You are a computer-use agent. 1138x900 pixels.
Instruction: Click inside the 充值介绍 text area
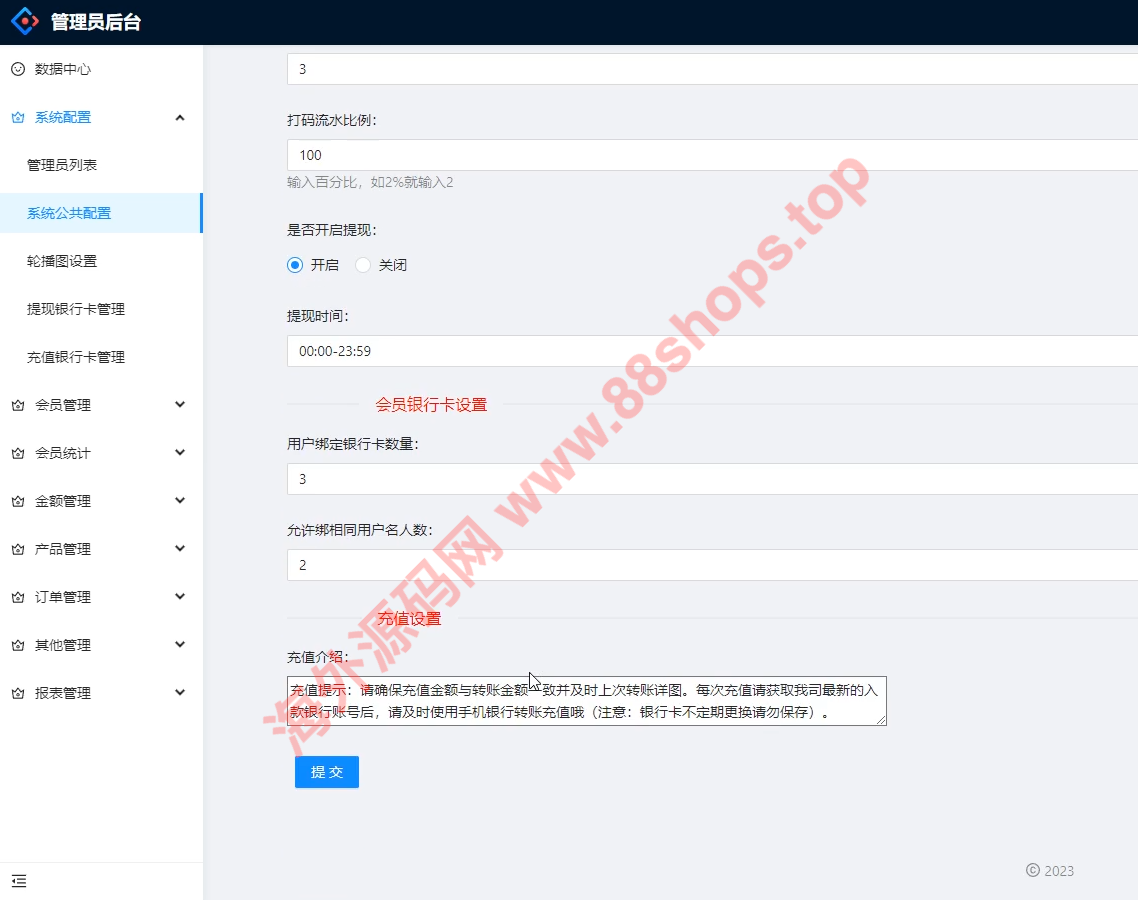(x=586, y=701)
